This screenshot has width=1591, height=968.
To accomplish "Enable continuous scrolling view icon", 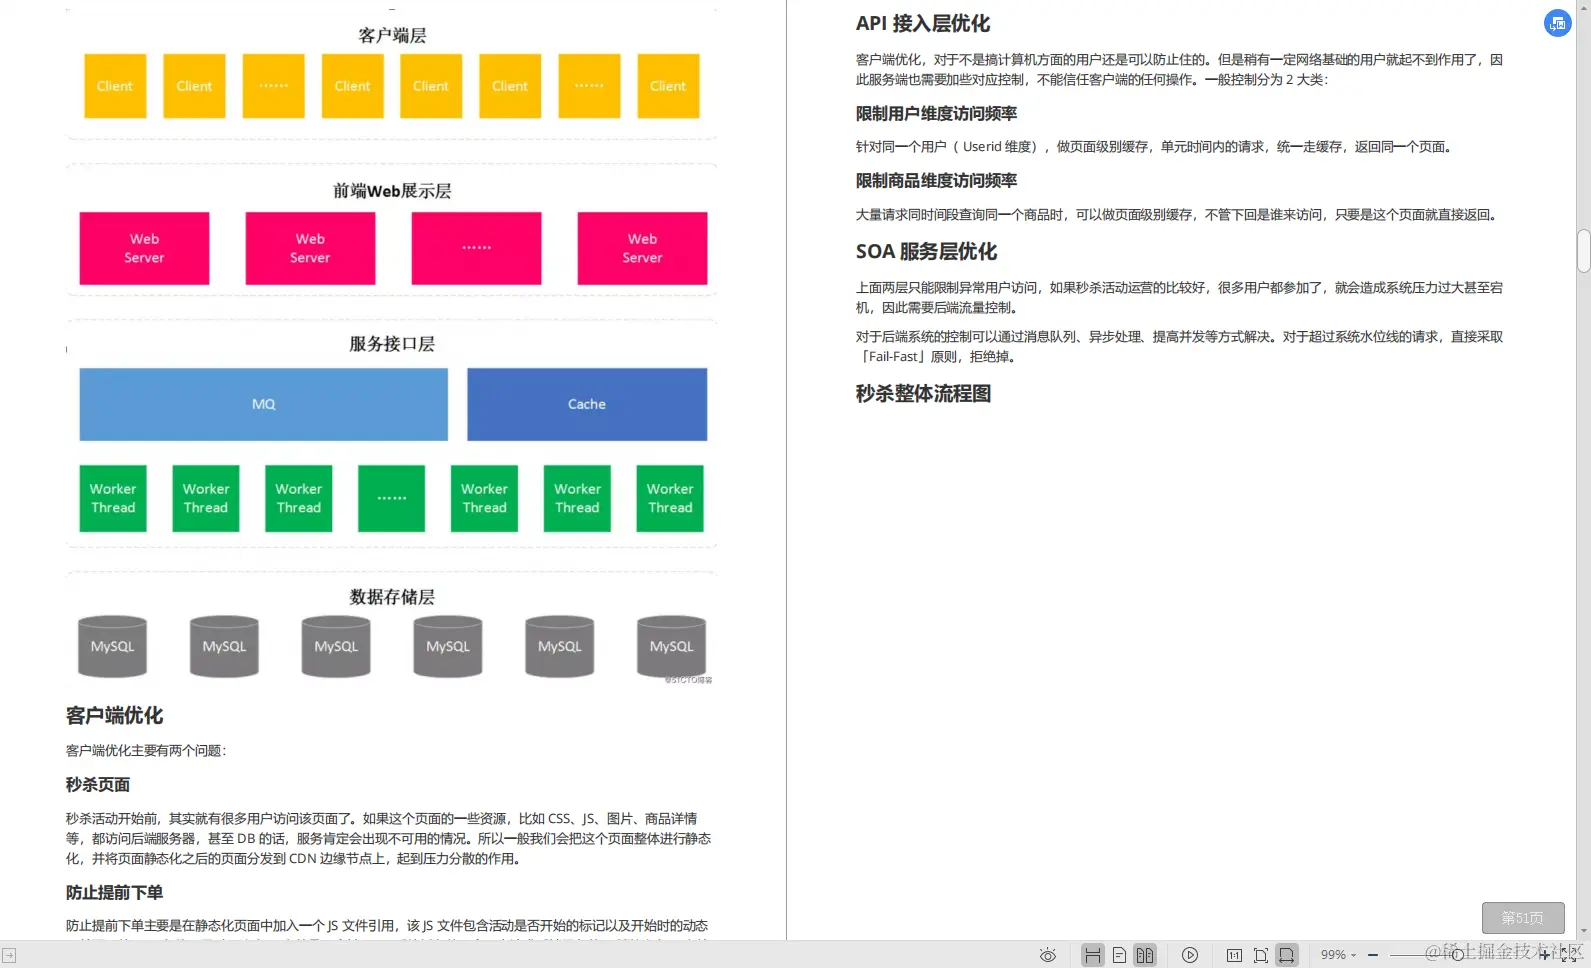I will pyautogui.click(x=1093, y=955).
